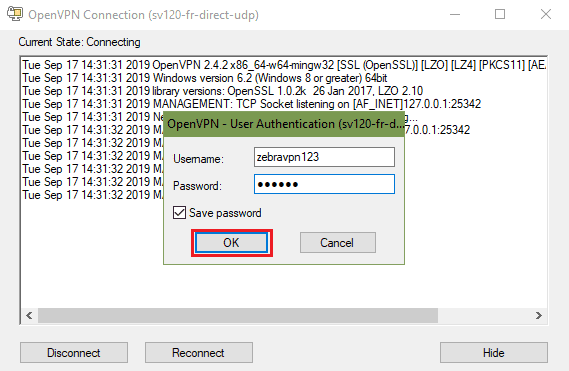The width and height of the screenshot is (569, 371).
Task: Select the OpenVPN 2.4.2 version log line
Action: pos(284,65)
